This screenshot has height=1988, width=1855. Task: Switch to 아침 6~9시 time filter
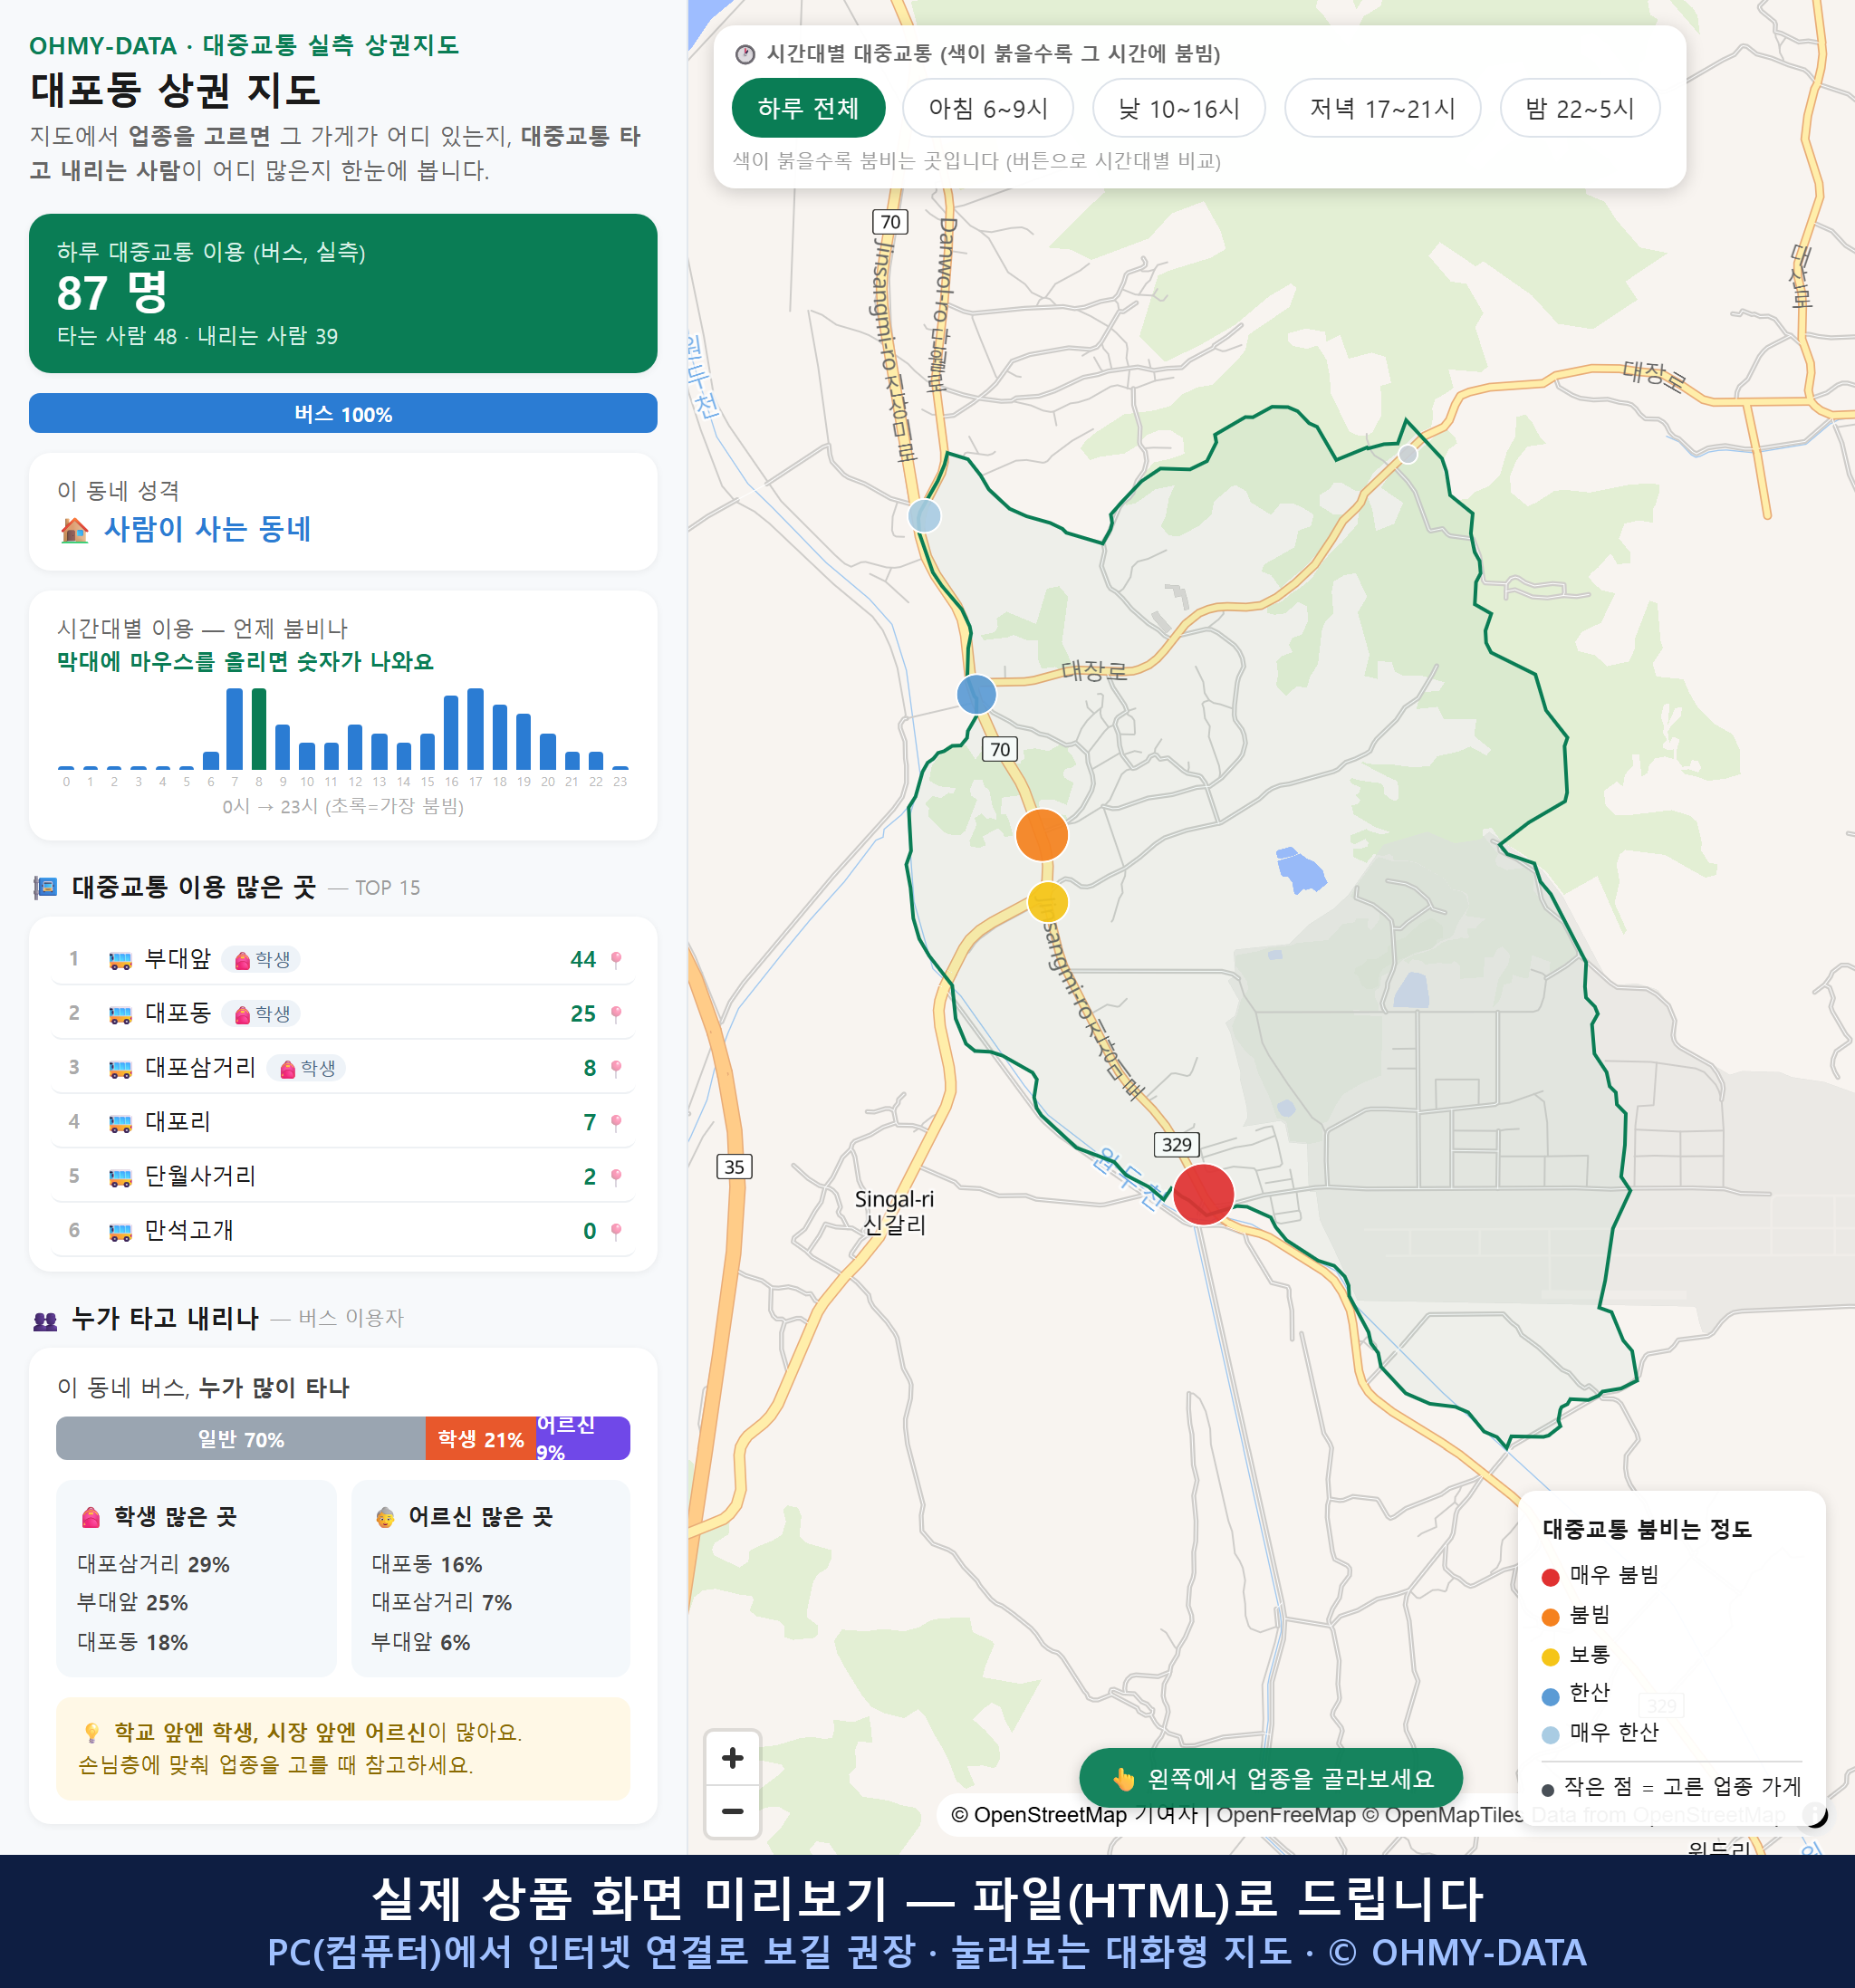pos(987,108)
